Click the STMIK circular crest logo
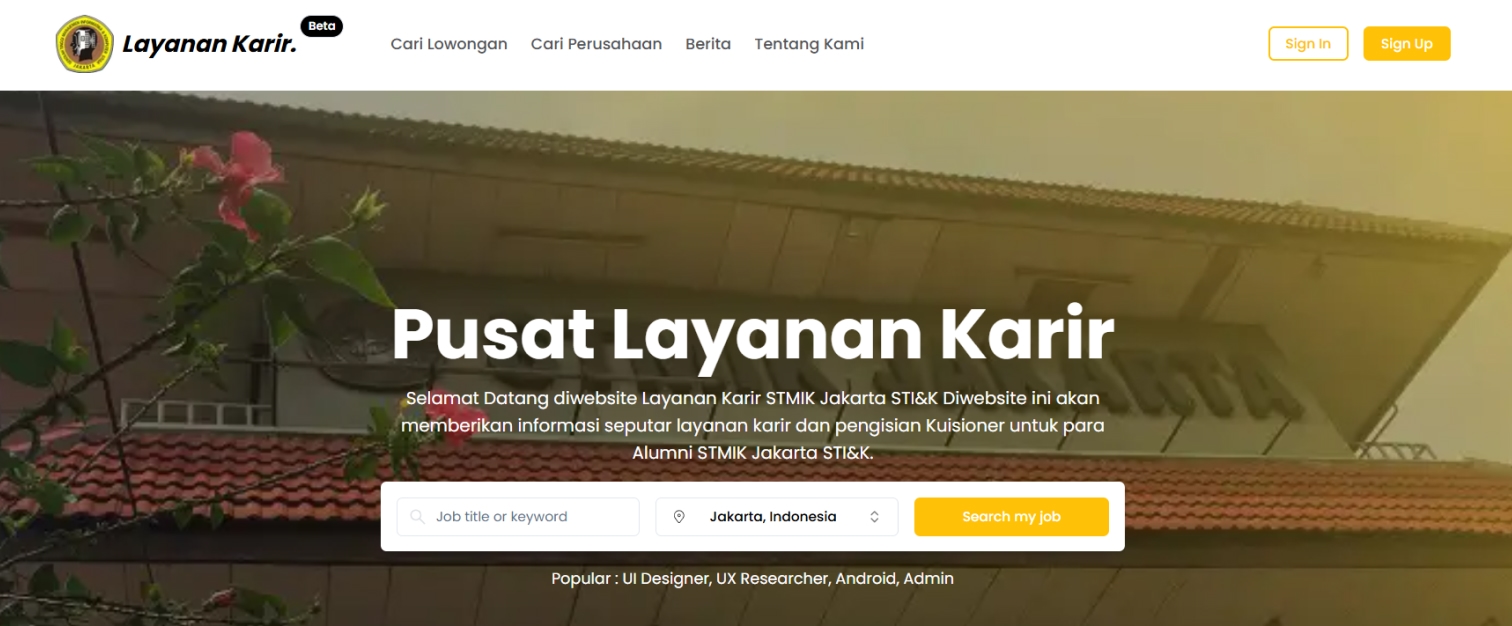The height and width of the screenshot is (626, 1512). (x=84, y=43)
